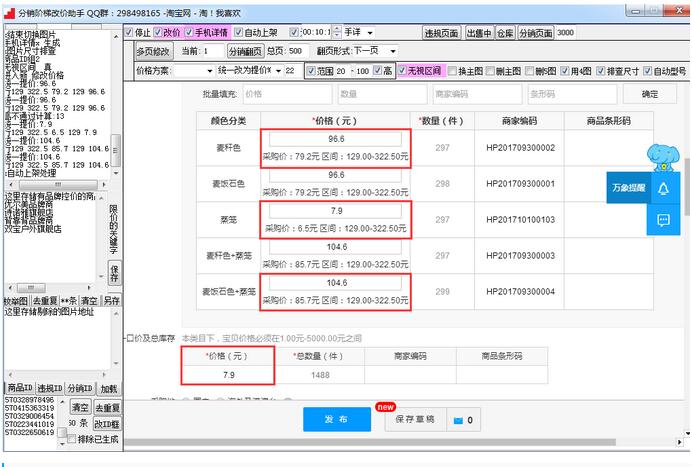Toggle the 用4图 checkbox

click(565, 71)
